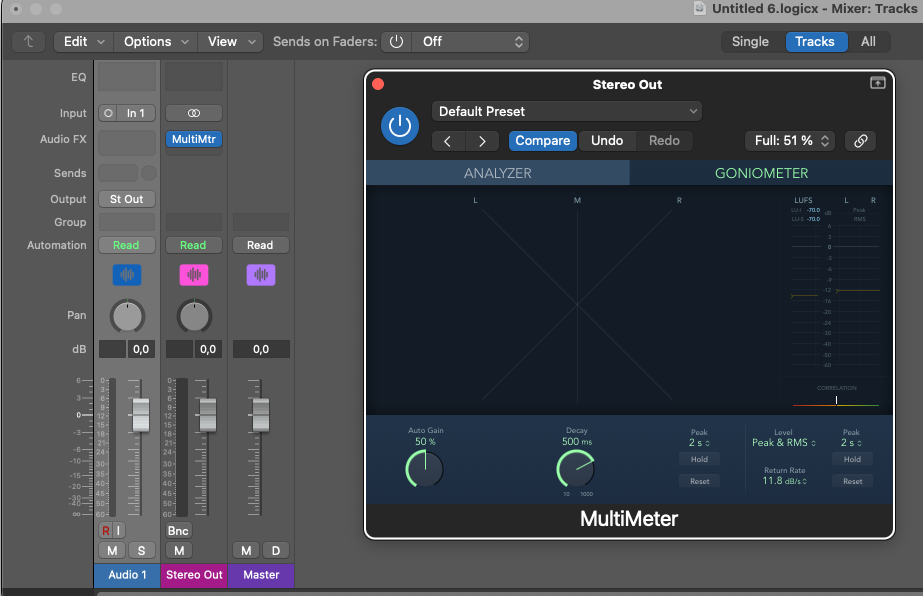Go to next preset arrow
This screenshot has height=596, width=923.
(x=482, y=141)
